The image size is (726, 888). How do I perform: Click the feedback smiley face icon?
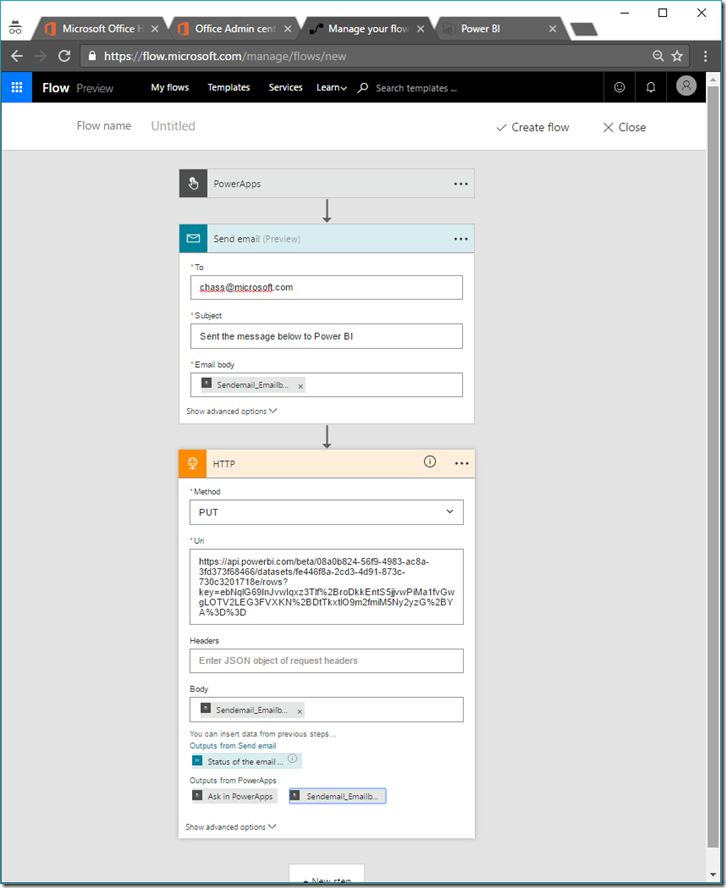pyautogui.click(x=619, y=88)
